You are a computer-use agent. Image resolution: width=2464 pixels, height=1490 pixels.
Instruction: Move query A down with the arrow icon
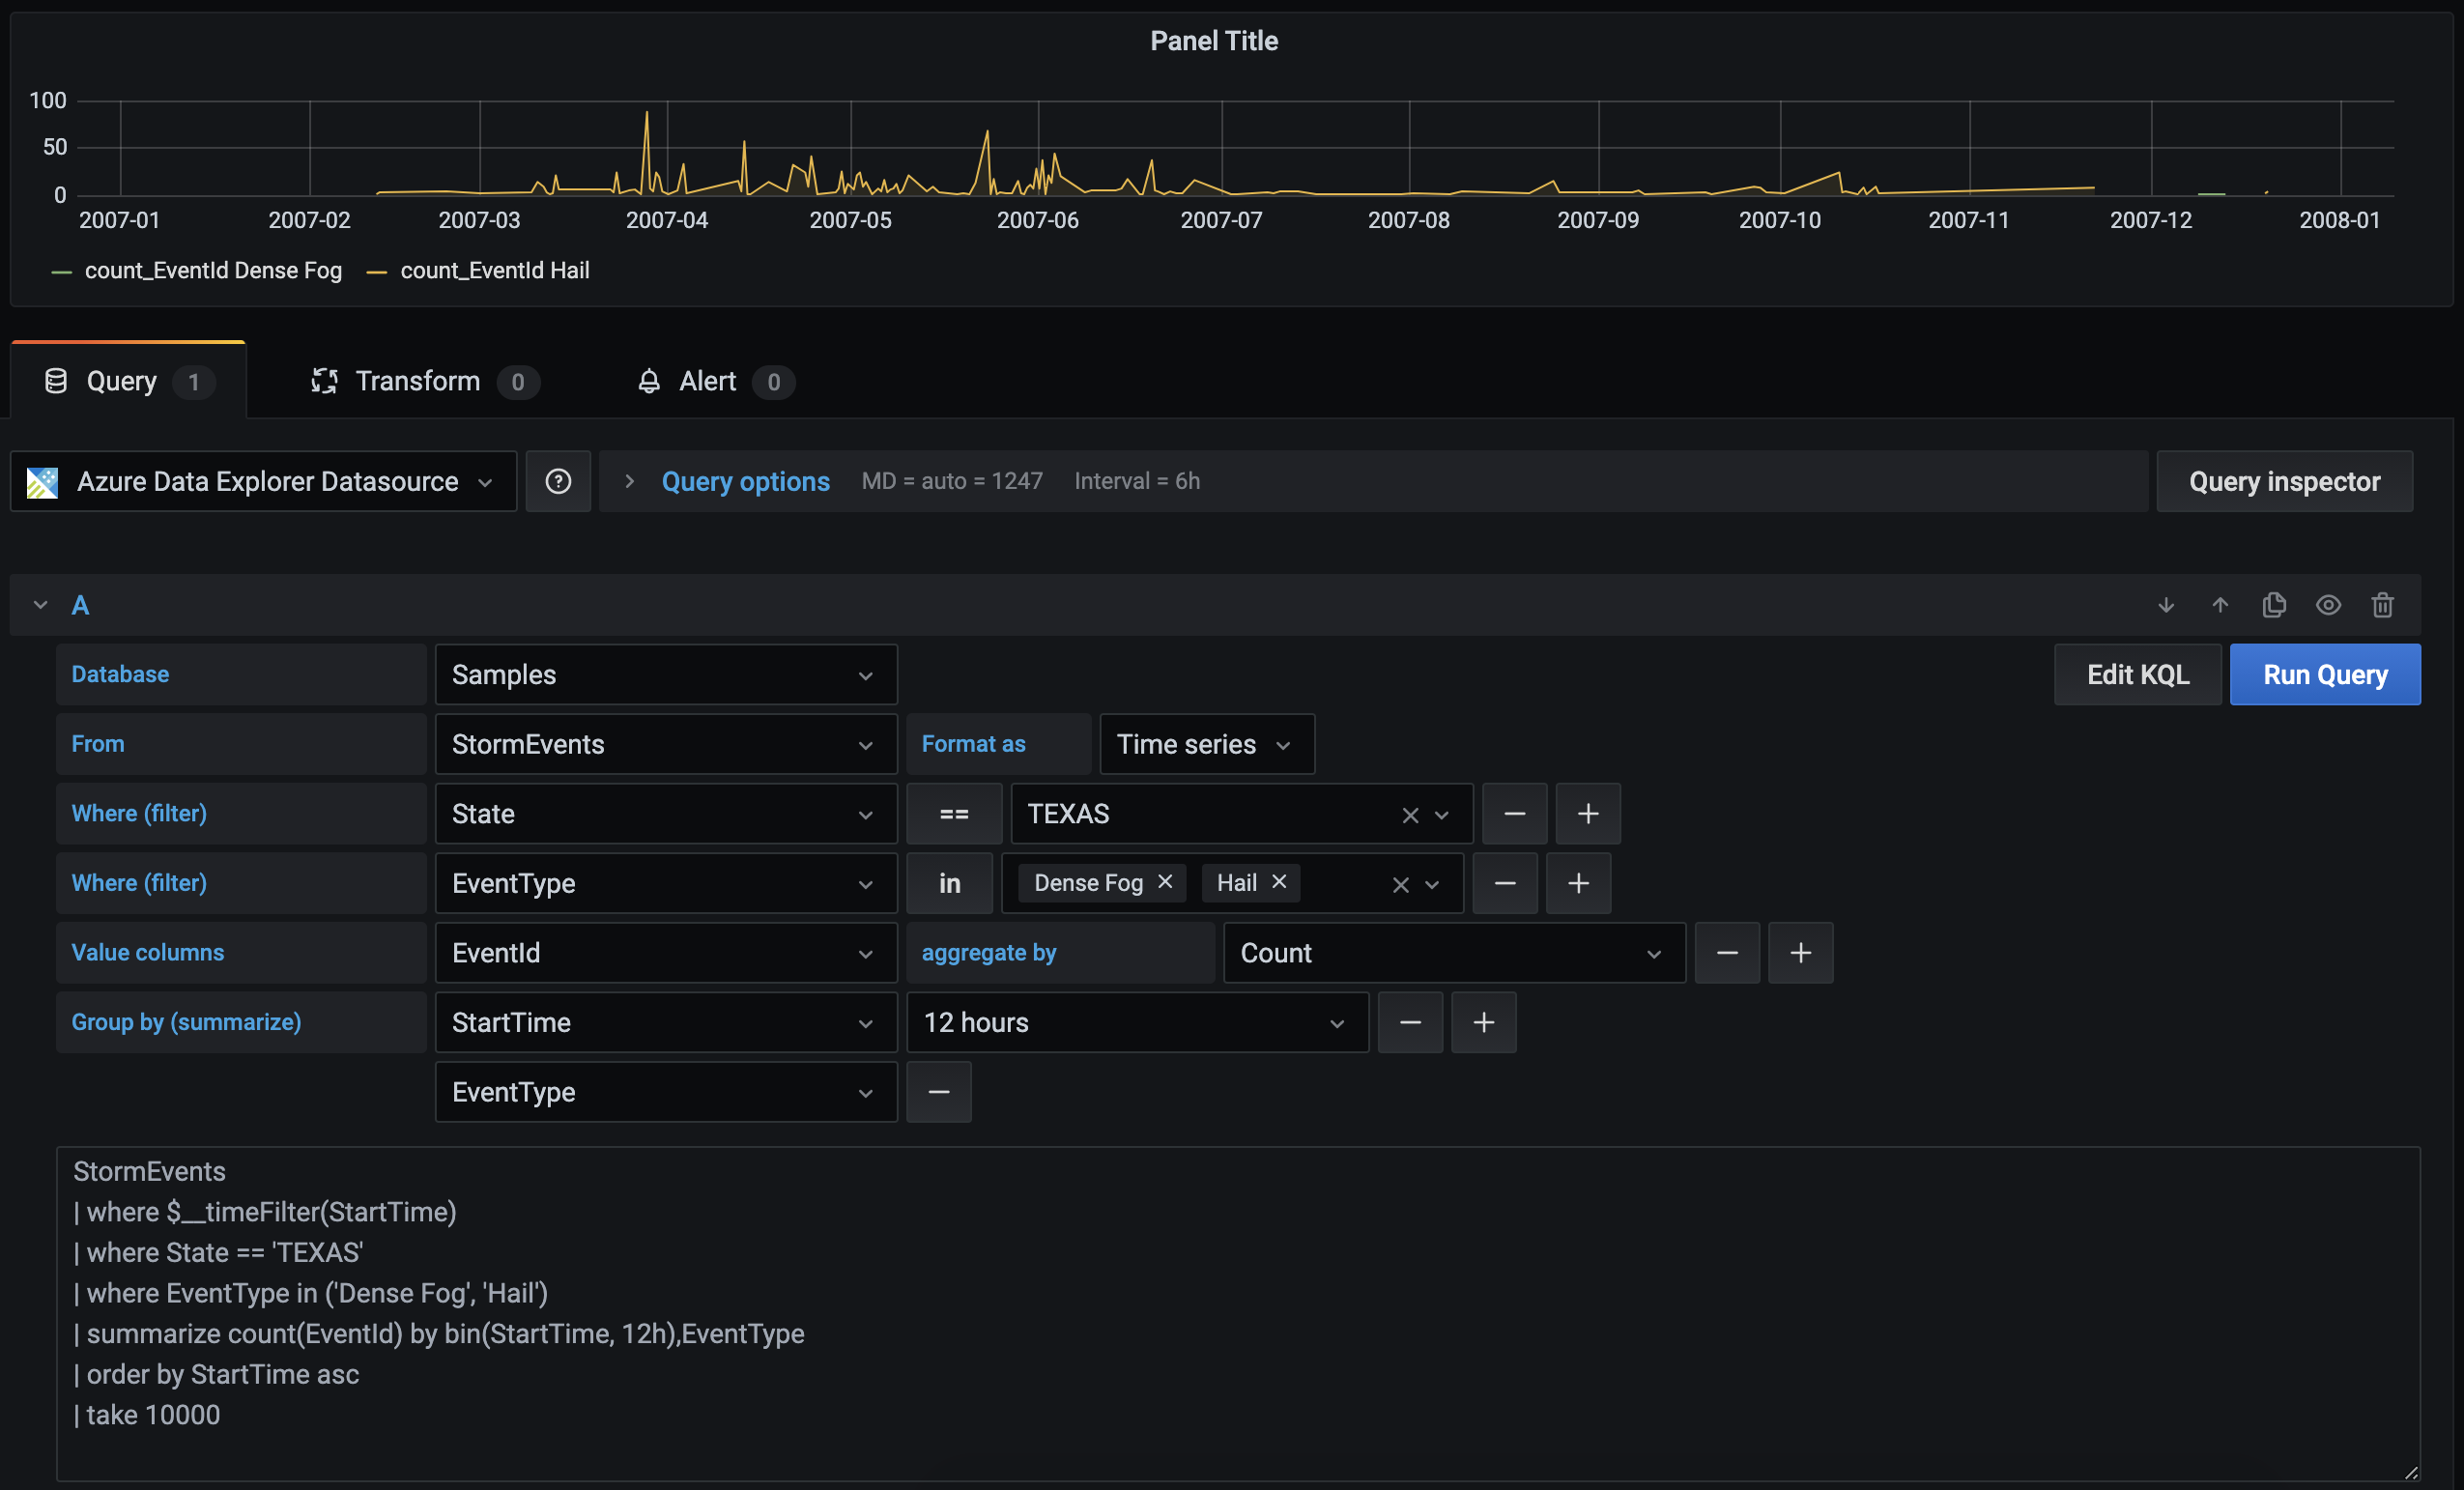point(2166,605)
